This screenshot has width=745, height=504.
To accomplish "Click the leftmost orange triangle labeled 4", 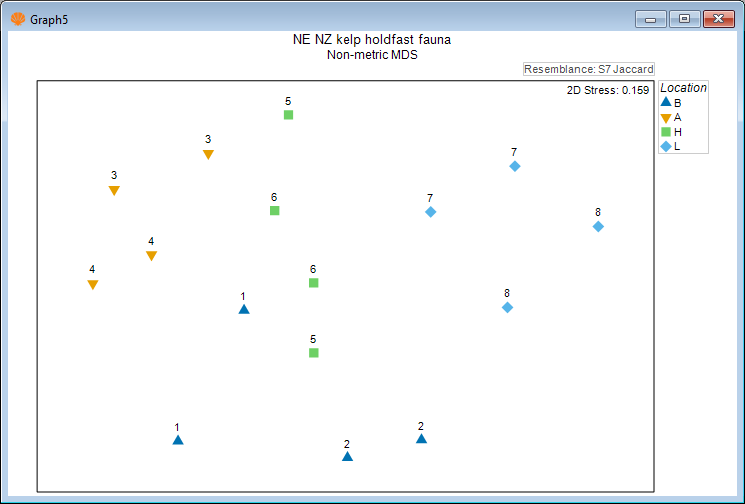I will (x=93, y=285).
